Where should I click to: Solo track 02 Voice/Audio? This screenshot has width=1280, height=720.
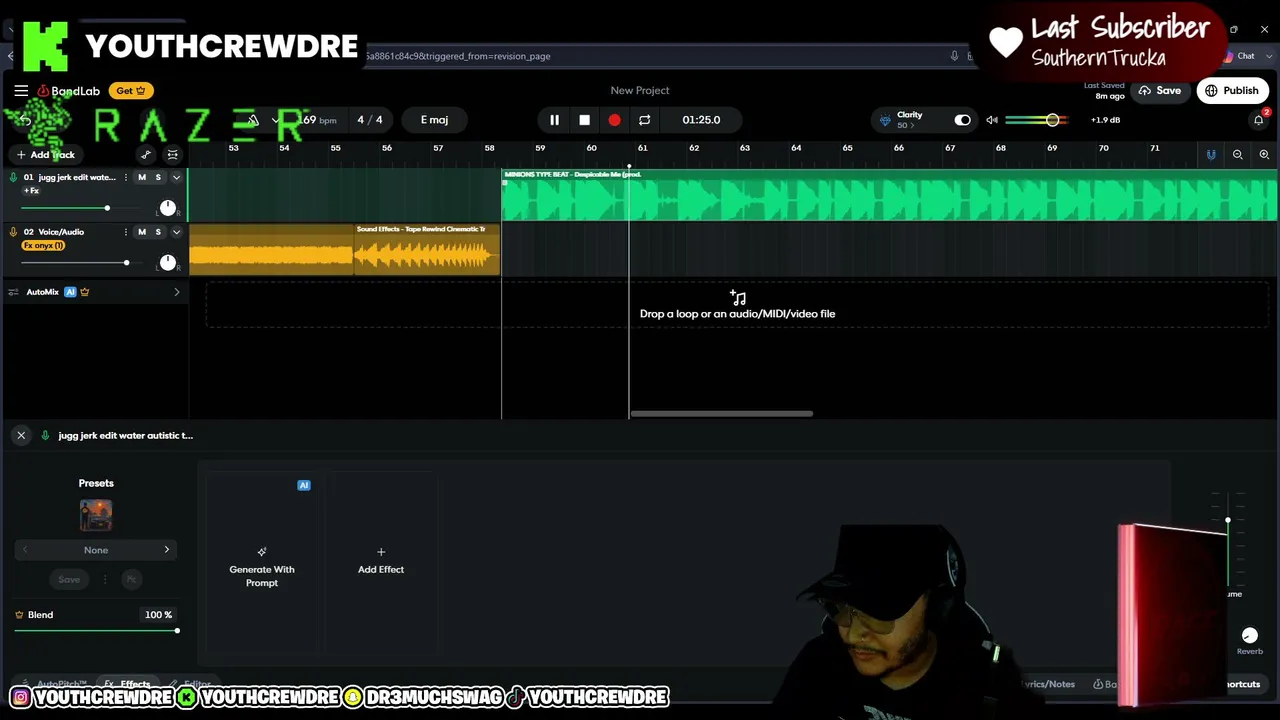[x=158, y=232]
